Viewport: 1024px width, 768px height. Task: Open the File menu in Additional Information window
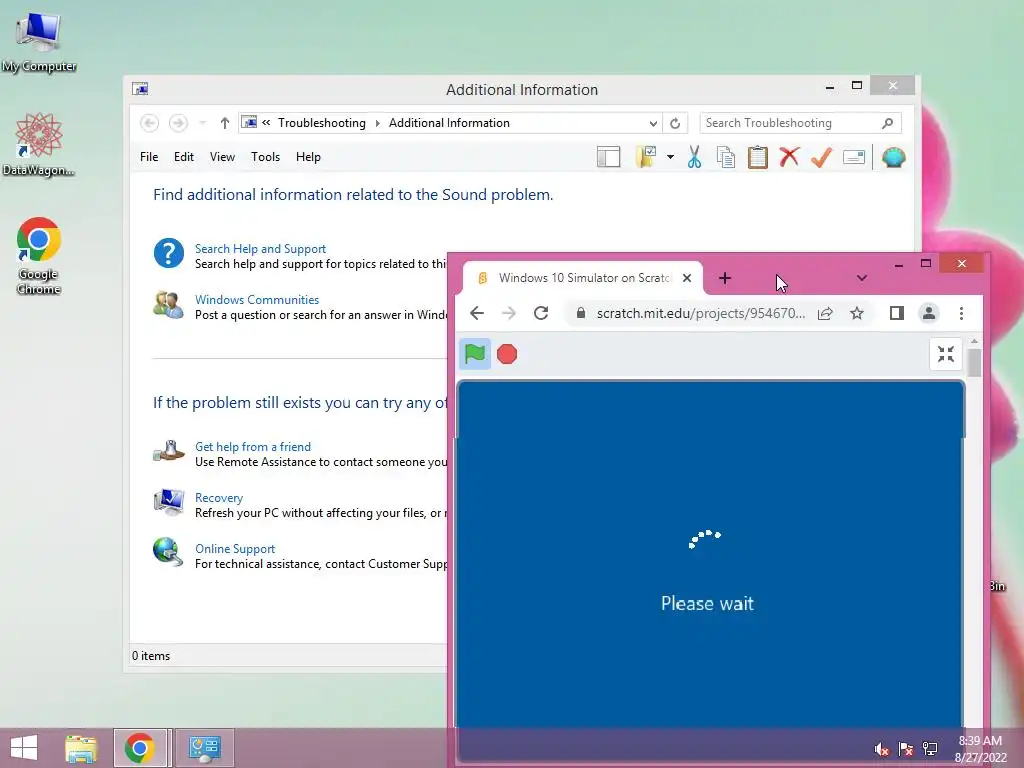point(149,157)
